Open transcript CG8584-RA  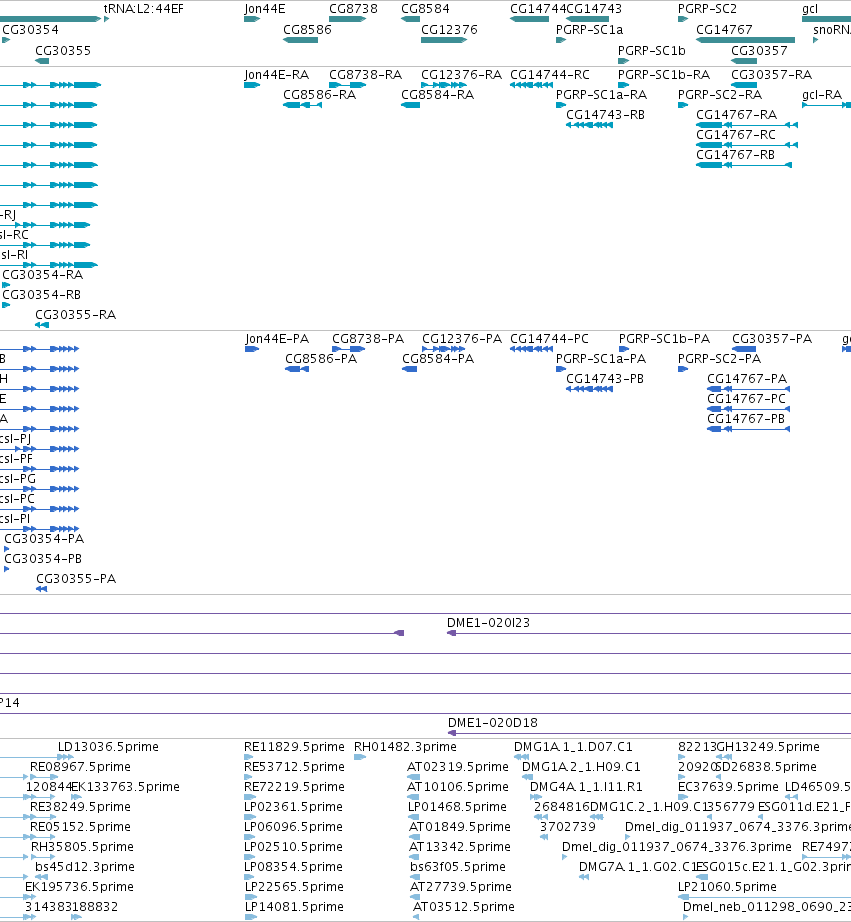[438, 95]
